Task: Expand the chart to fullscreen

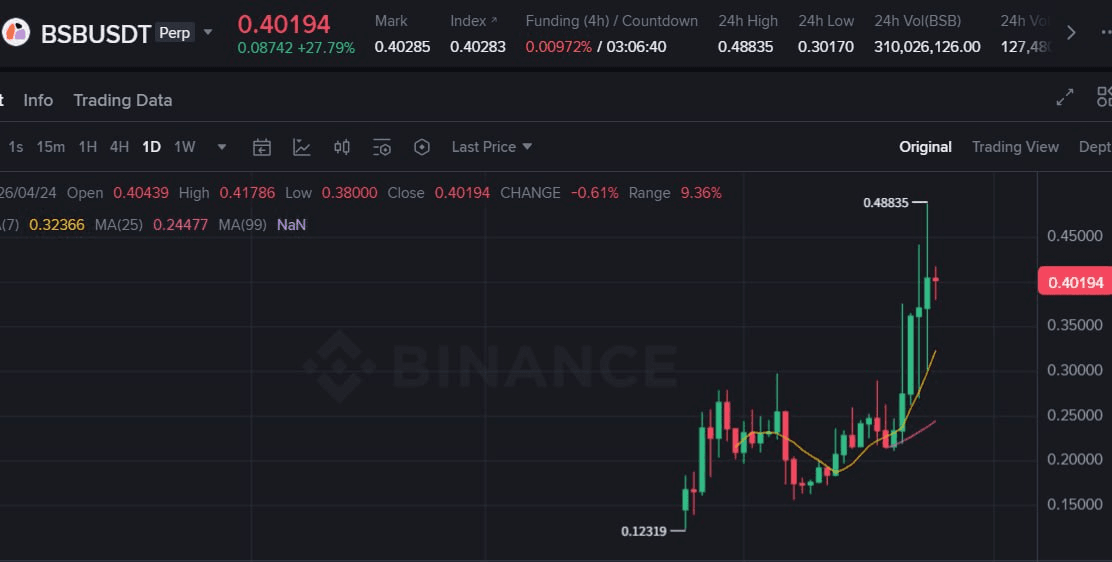Action: (x=1065, y=97)
